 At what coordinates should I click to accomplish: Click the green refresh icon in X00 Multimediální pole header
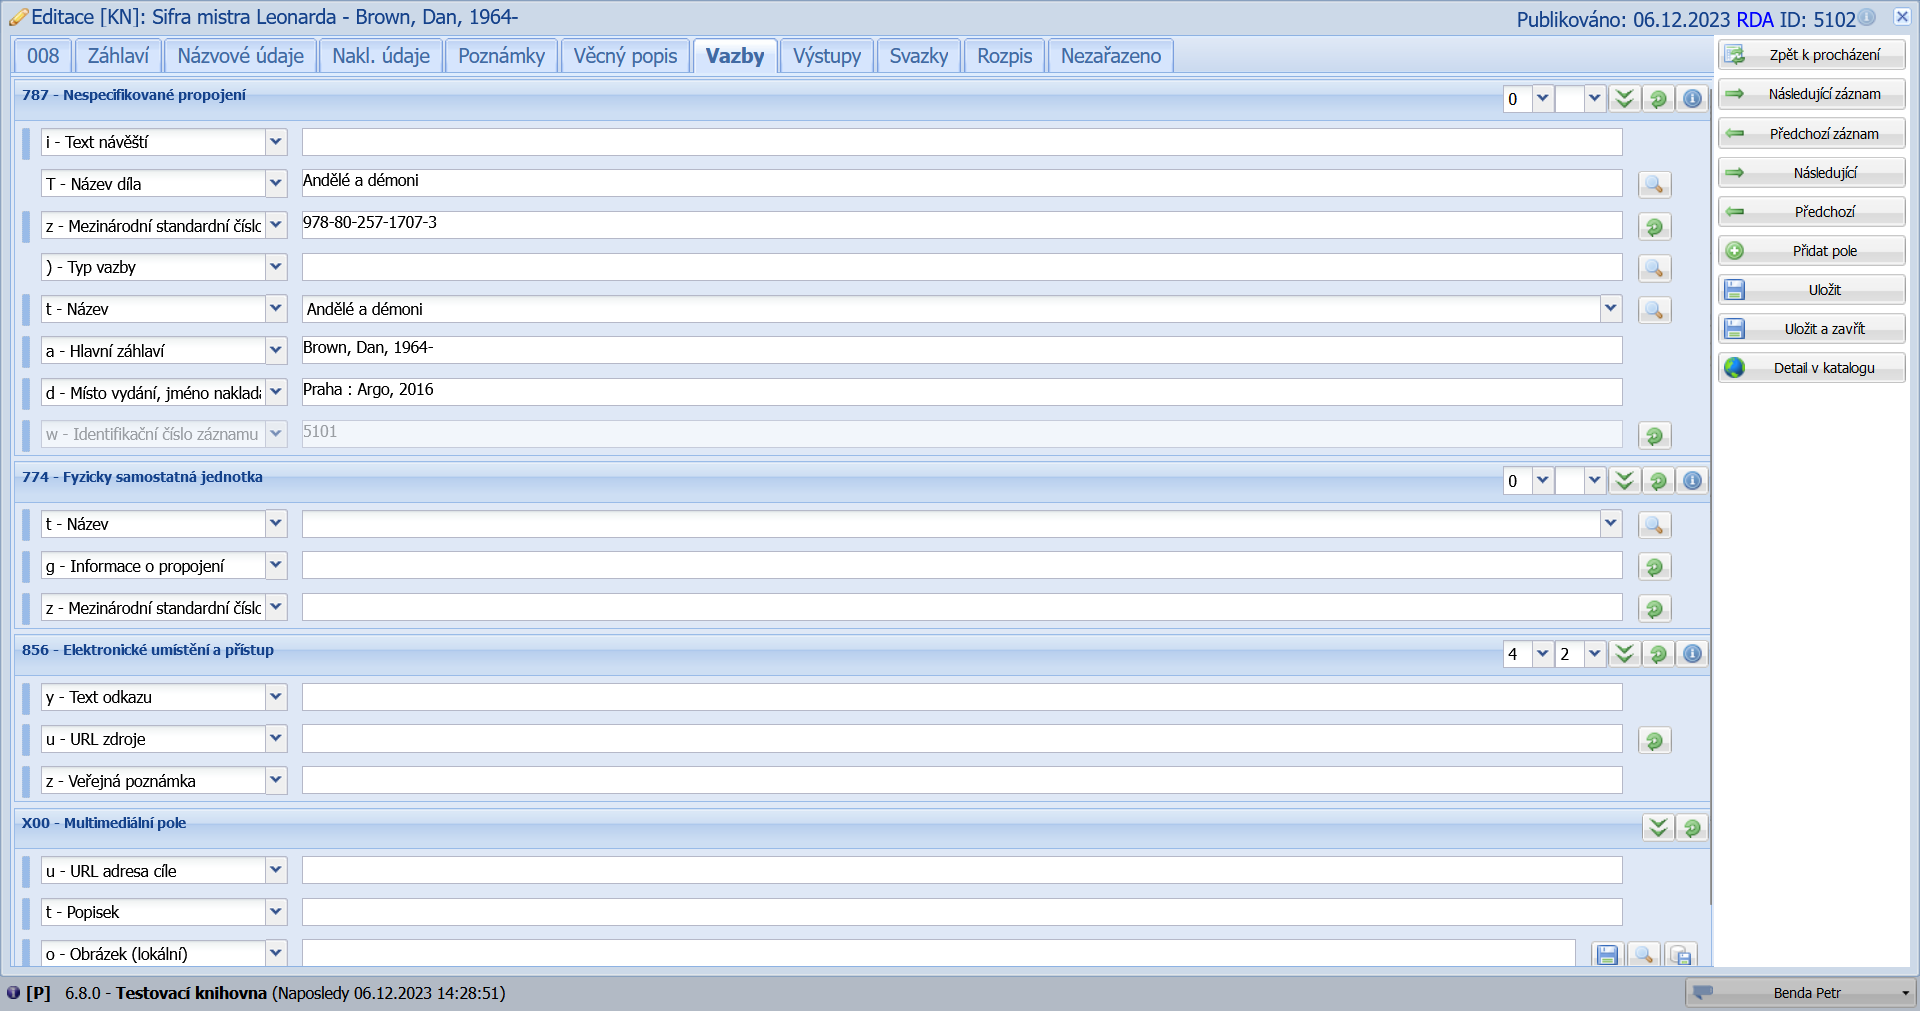(x=1692, y=828)
